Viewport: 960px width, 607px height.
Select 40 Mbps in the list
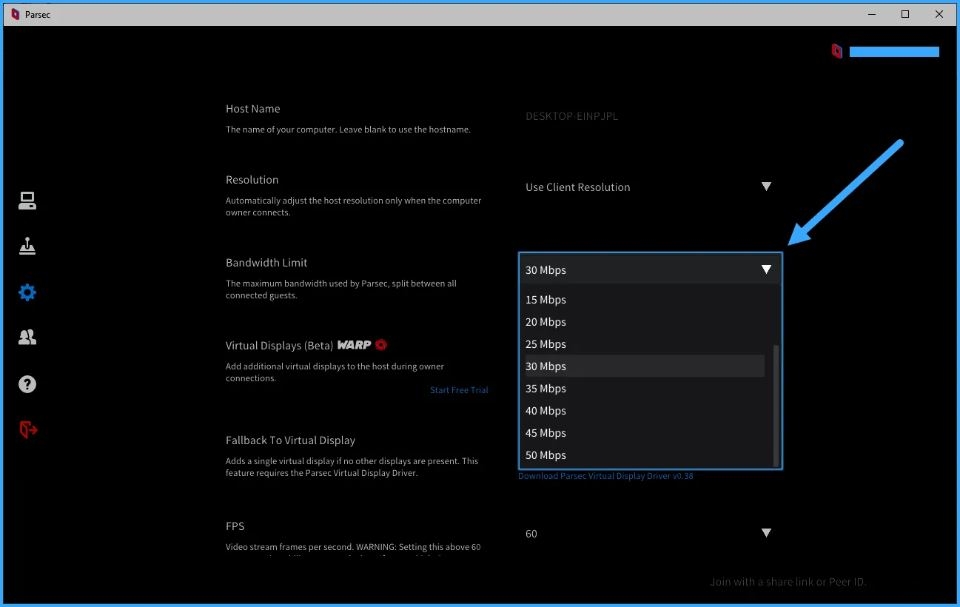point(546,411)
